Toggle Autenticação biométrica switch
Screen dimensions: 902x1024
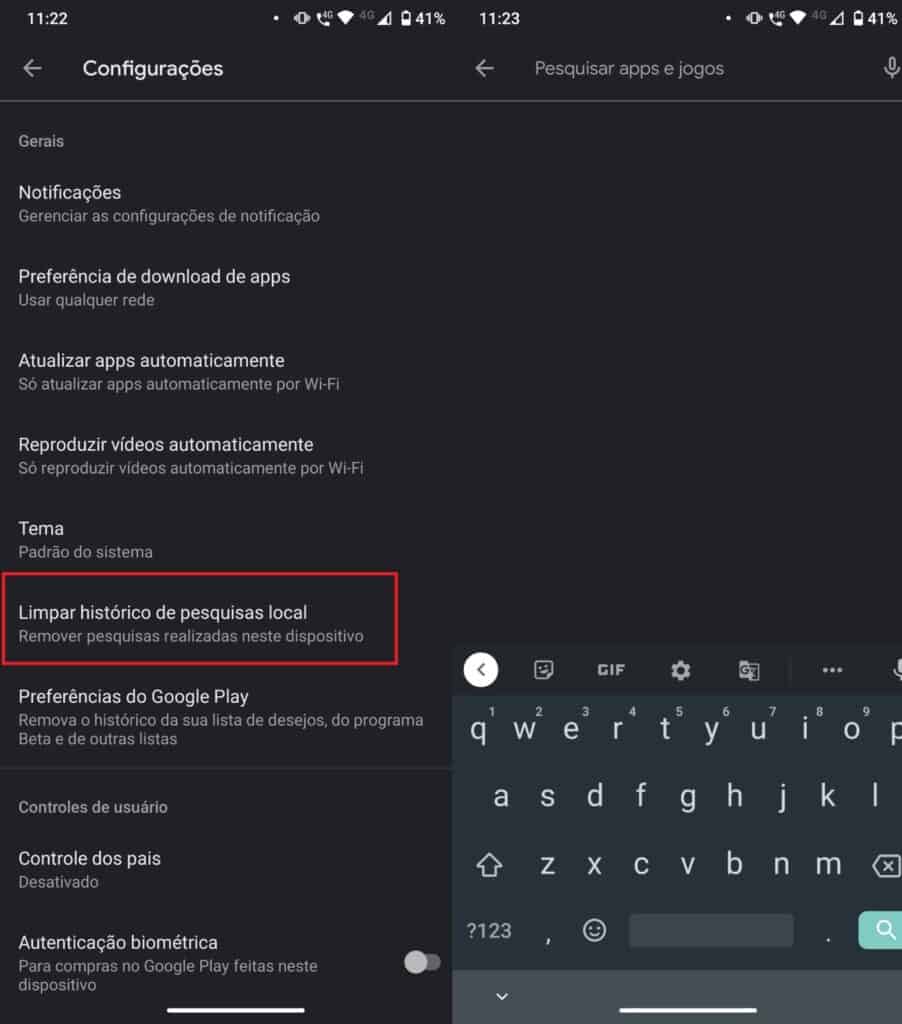[422, 962]
